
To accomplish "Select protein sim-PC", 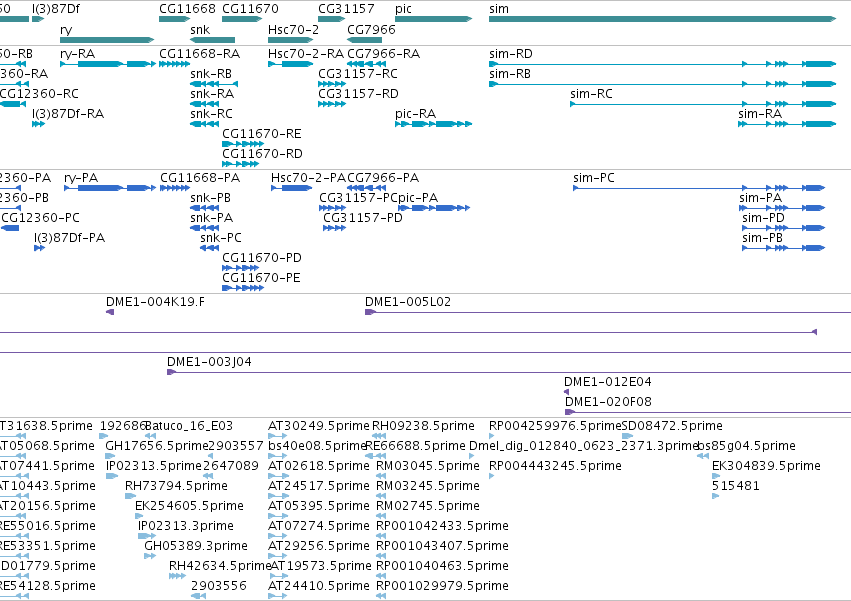I will (699, 188).
